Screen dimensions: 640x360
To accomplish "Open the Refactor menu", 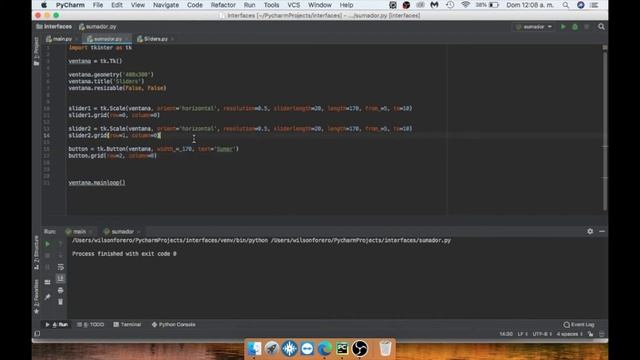I will pos(223,5).
